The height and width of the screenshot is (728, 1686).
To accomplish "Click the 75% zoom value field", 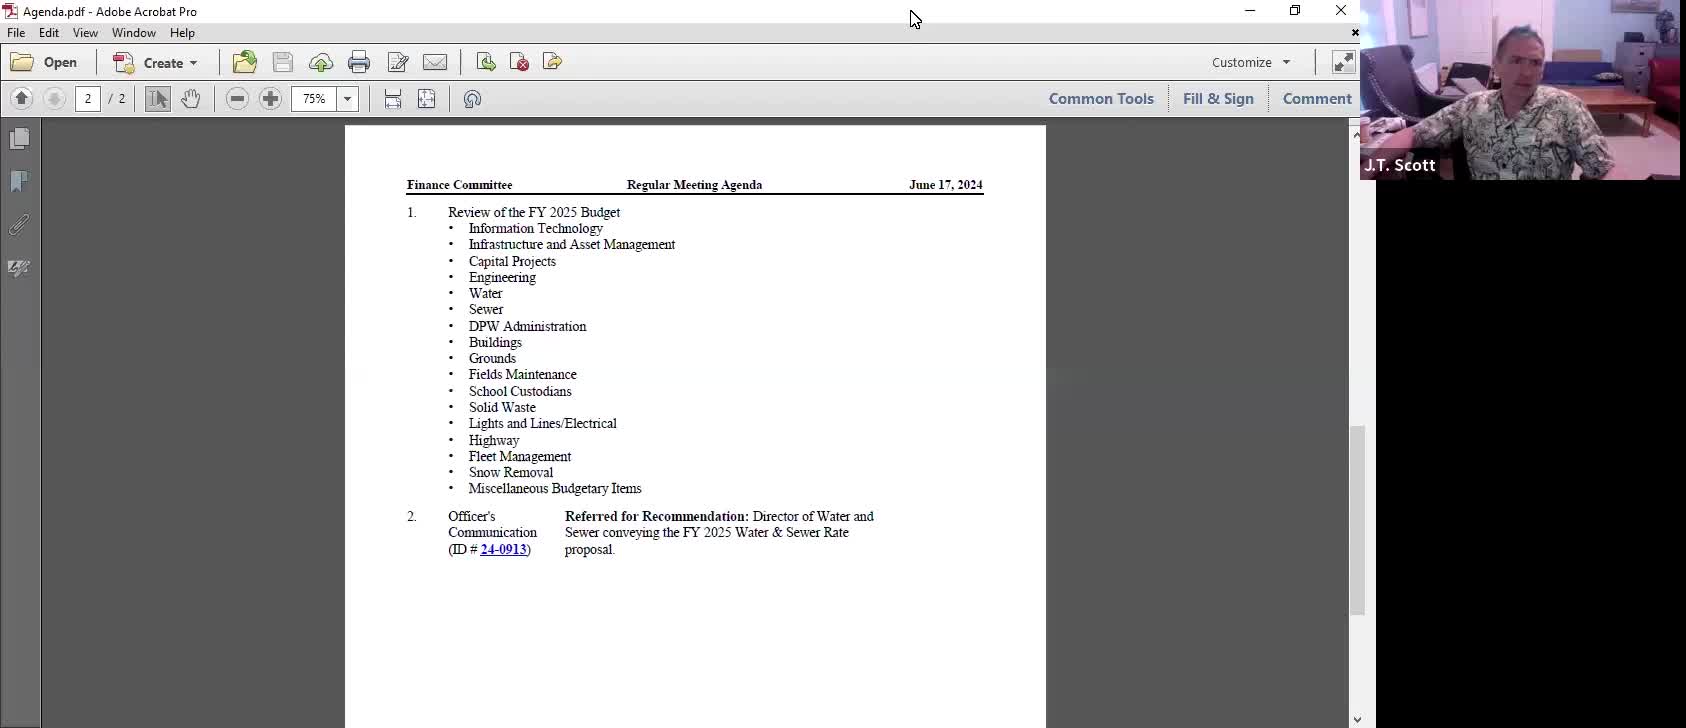I will (x=315, y=99).
